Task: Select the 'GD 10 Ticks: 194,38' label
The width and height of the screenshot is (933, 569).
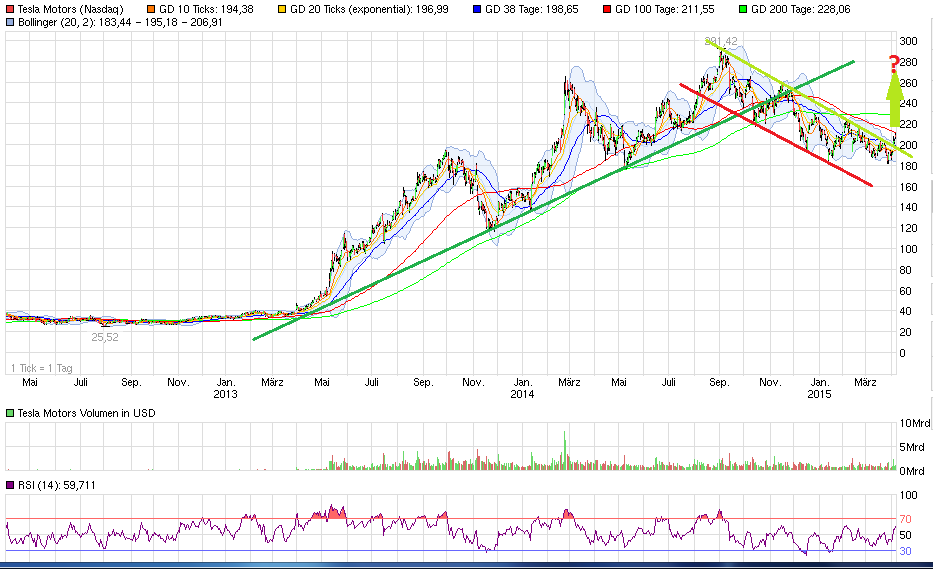Action: (206, 10)
